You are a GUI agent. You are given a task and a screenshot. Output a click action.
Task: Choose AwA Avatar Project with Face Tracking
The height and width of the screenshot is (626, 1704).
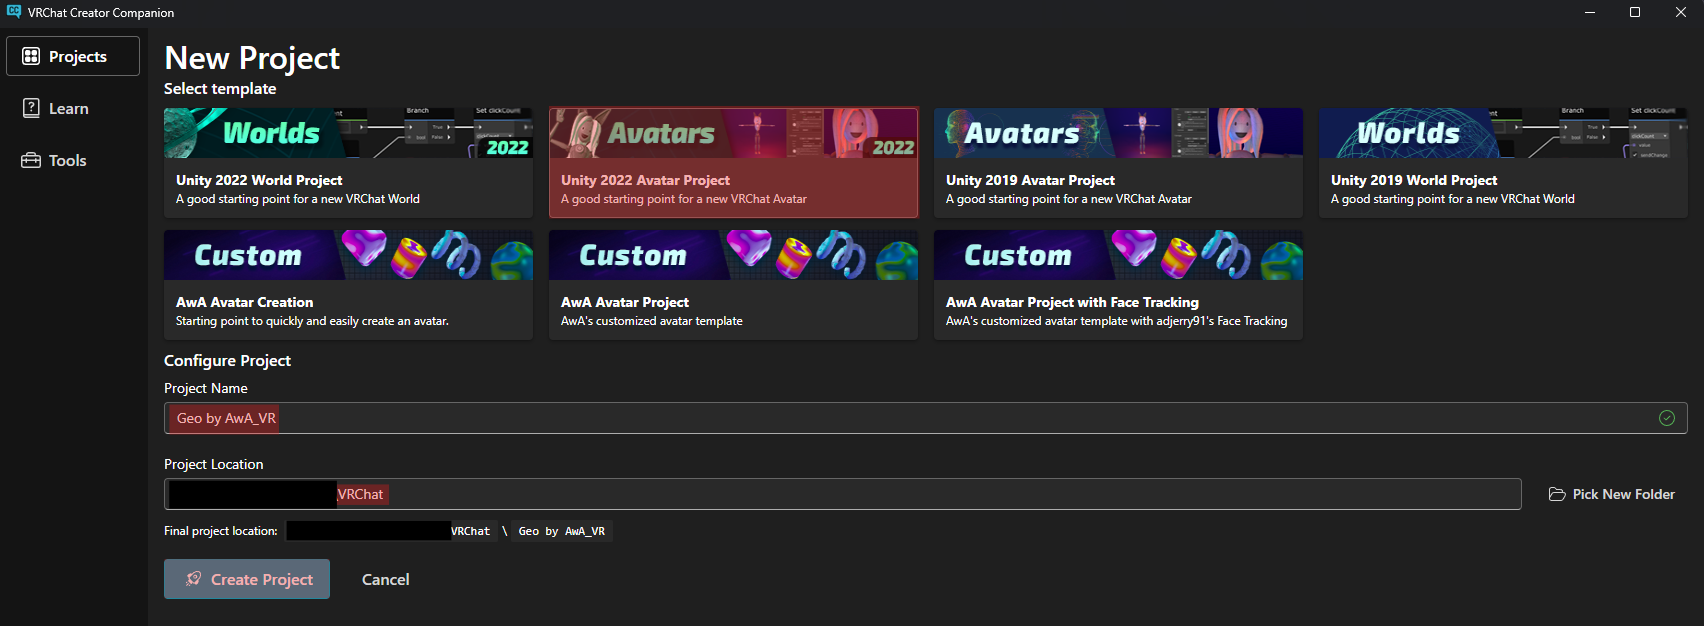1118,285
